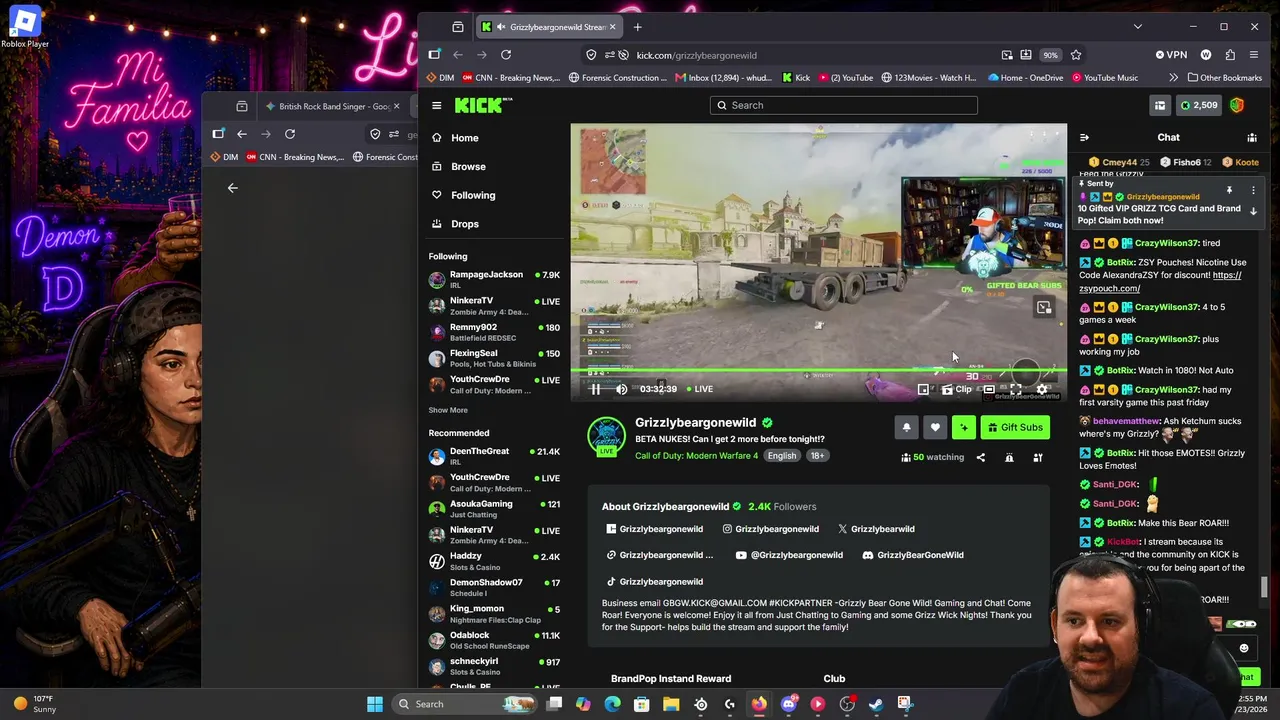Open the stream player settings gear
Image resolution: width=1280 pixels, height=720 pixels.
point(1042,389)
